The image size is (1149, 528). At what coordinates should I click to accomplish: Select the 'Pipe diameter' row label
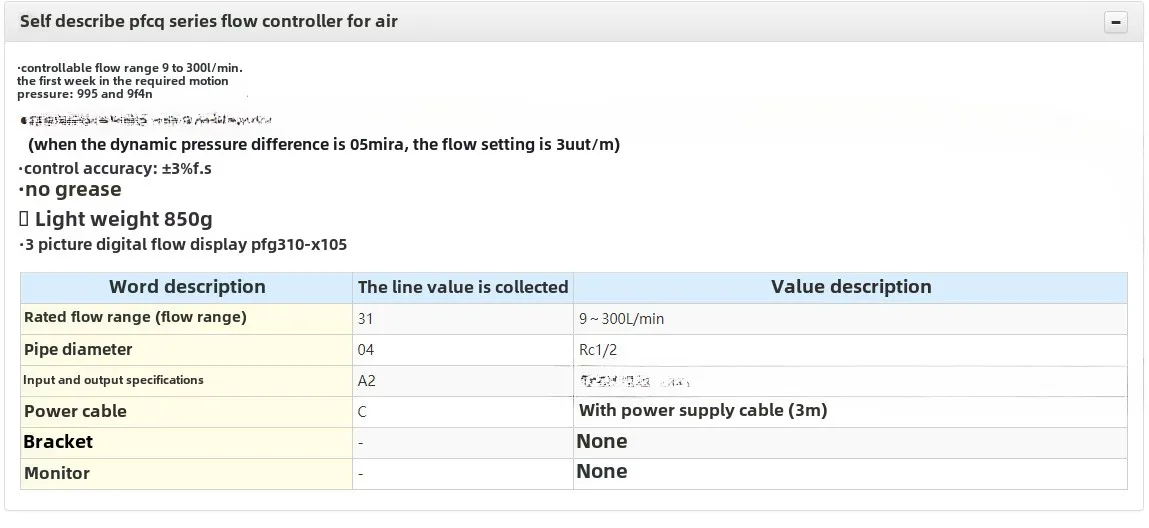coord(78,349)
